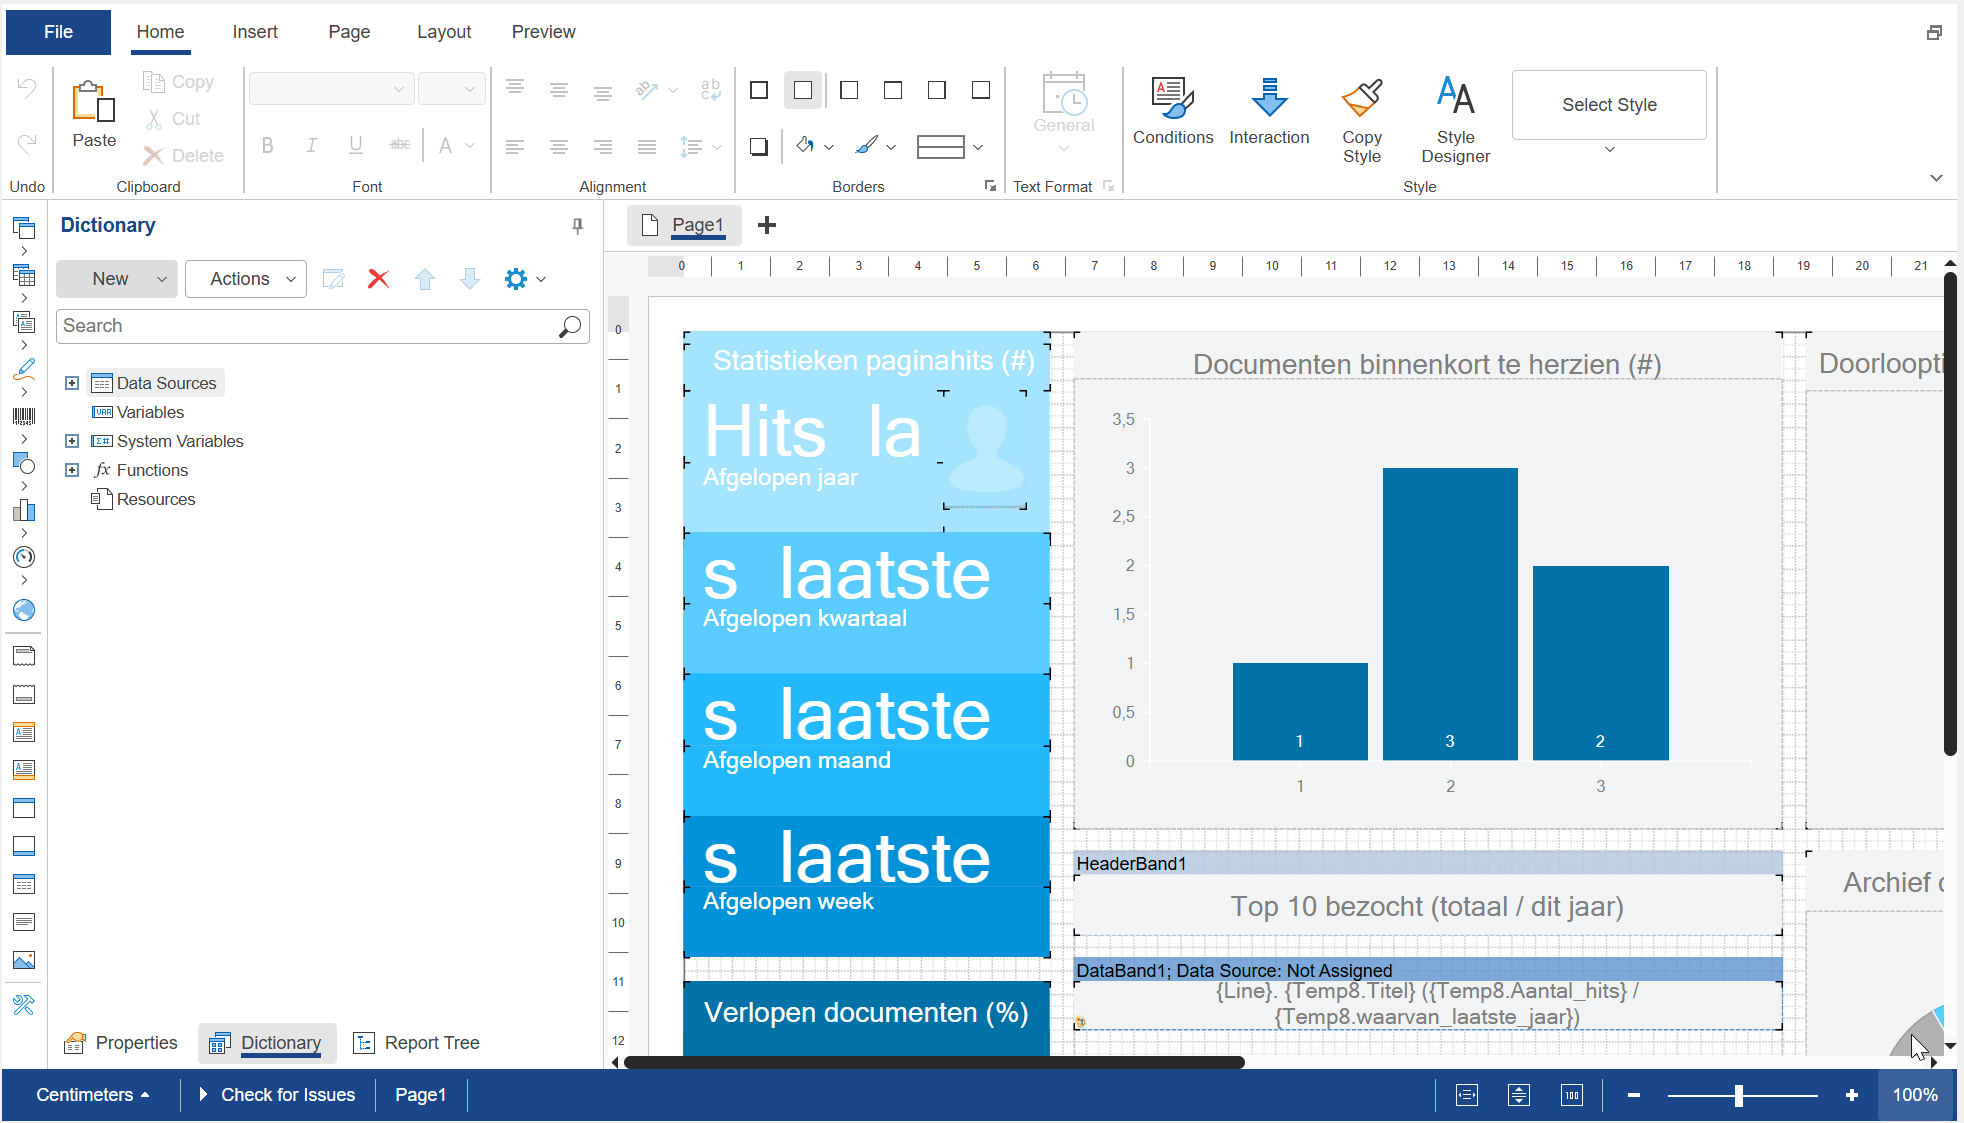Click the dictionary Edit item icon
The image size is (1964, 1123).
coord(333,279)
